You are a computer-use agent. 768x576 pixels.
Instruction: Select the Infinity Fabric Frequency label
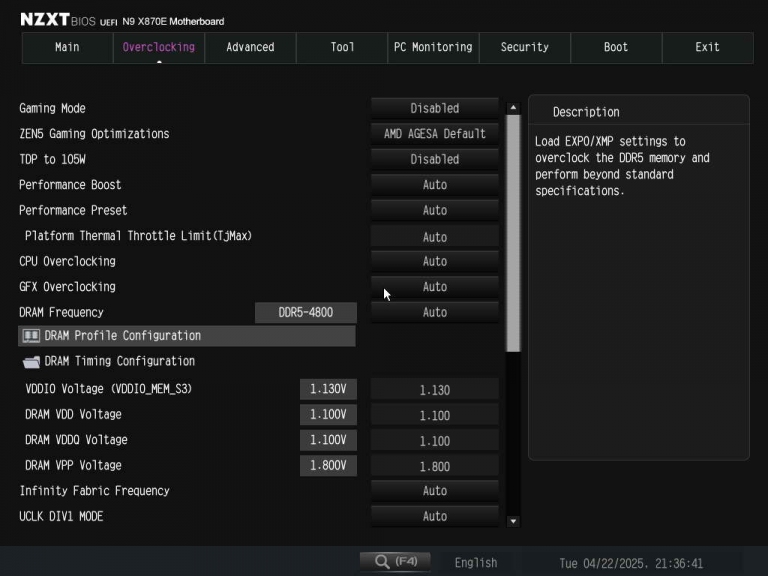pos(95,491)
